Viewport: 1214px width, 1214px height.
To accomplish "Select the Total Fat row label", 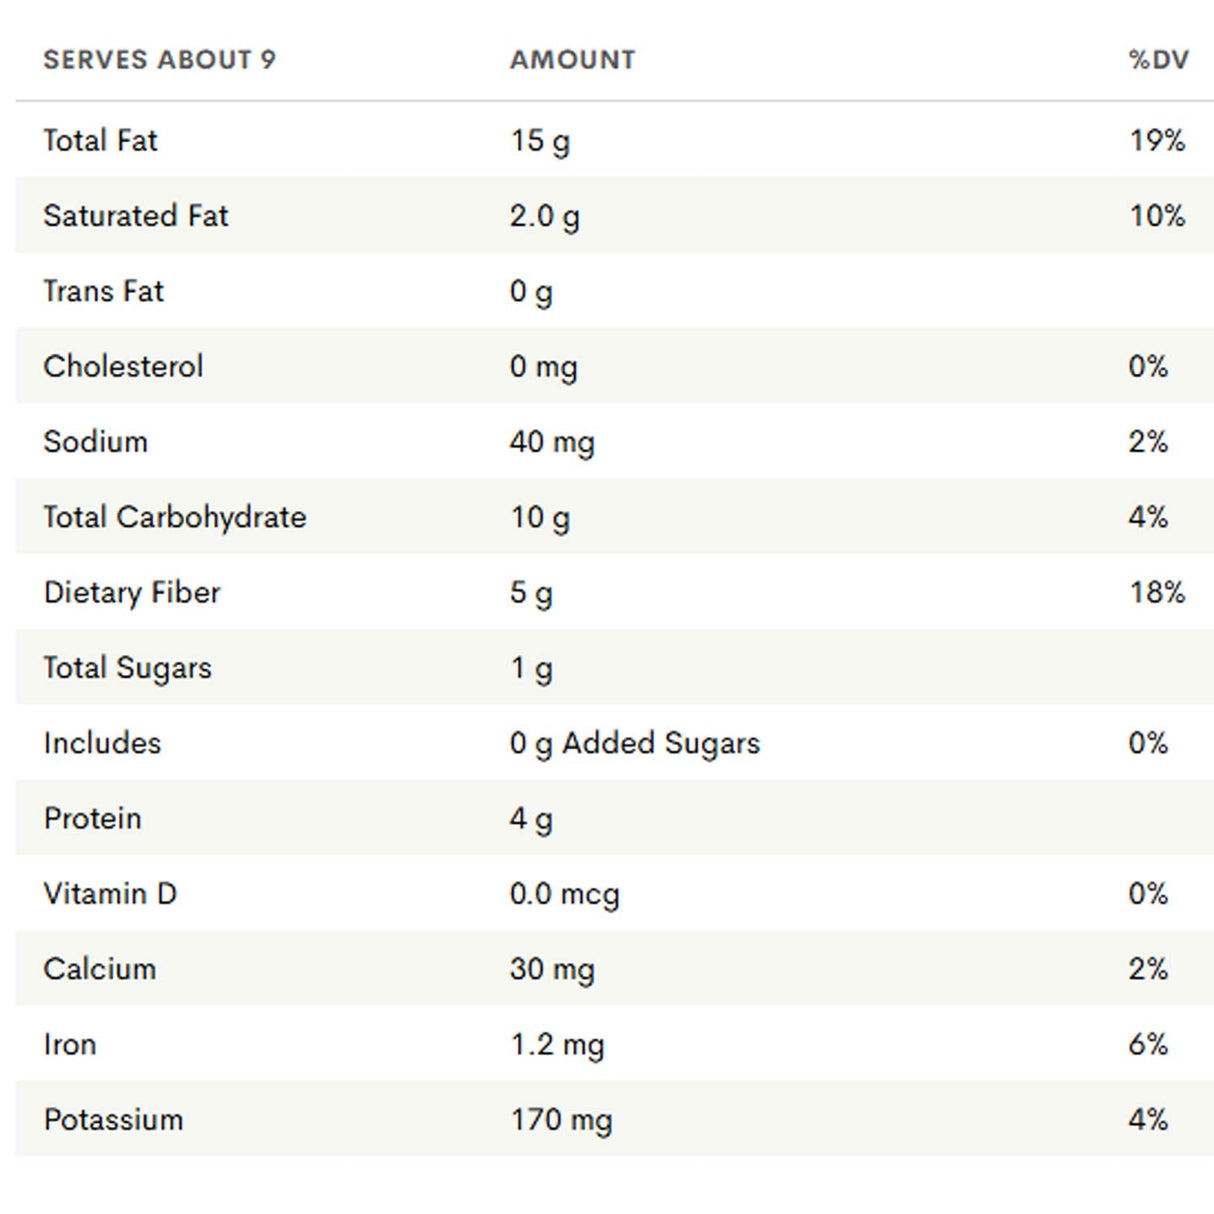I will tap(100, 140).
